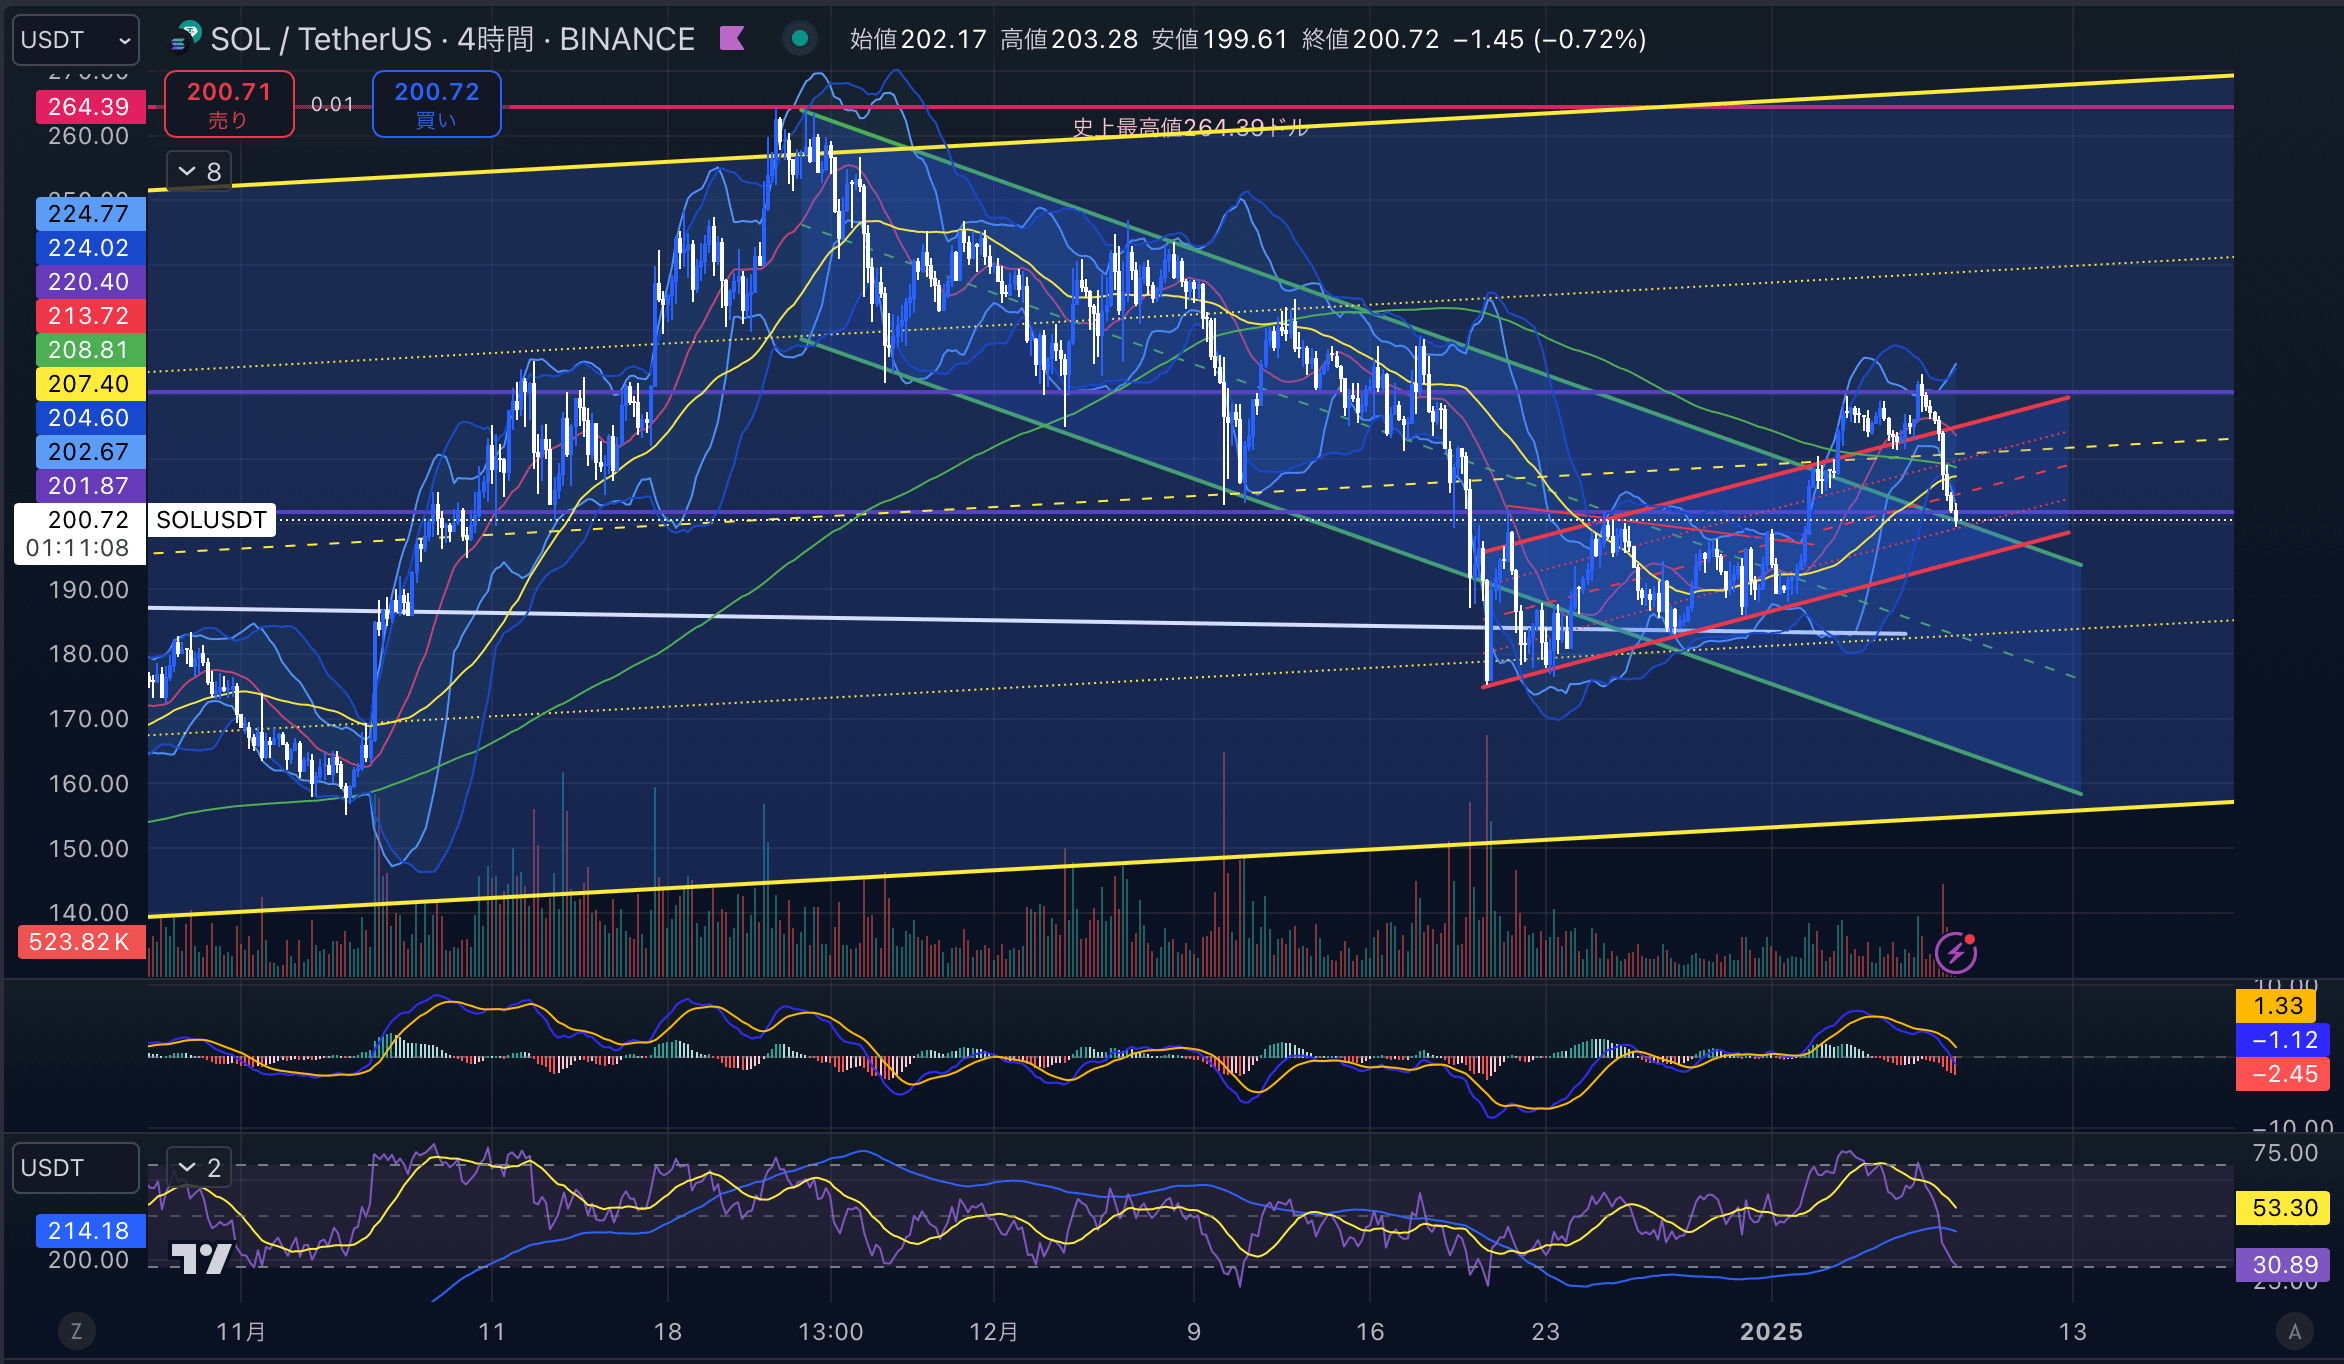Click the 214.18 label in lower pane
This screenshot has height=1364, width=2344.
(x=90, y=1231)
